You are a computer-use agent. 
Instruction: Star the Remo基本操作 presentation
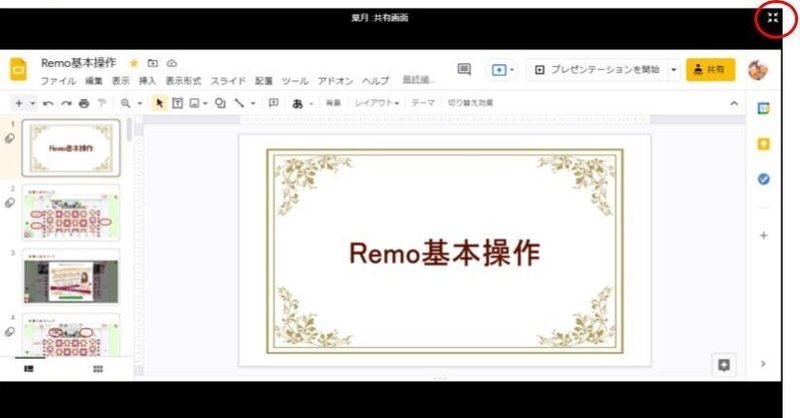pyautogui.click(x=134, y=63)
